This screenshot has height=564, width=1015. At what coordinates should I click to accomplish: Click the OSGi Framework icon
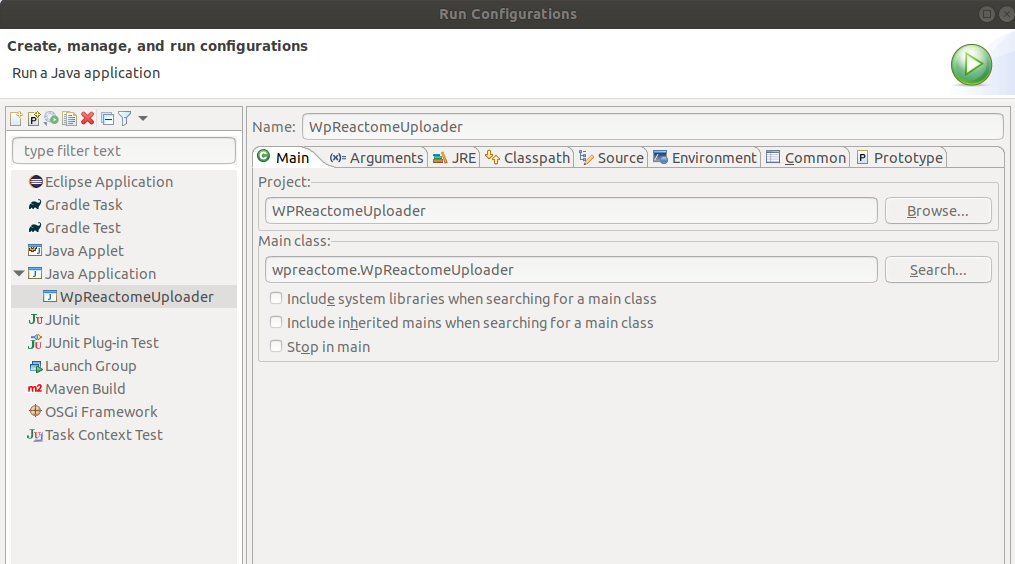pos(36,411)
